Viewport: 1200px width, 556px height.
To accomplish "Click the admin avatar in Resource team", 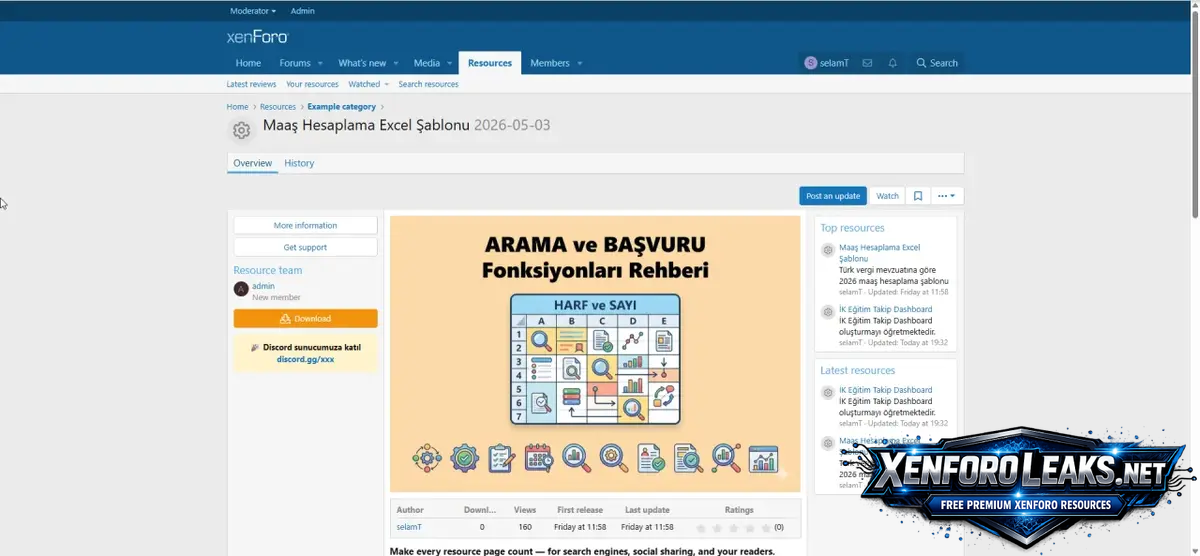I will [x=241, y=289].
